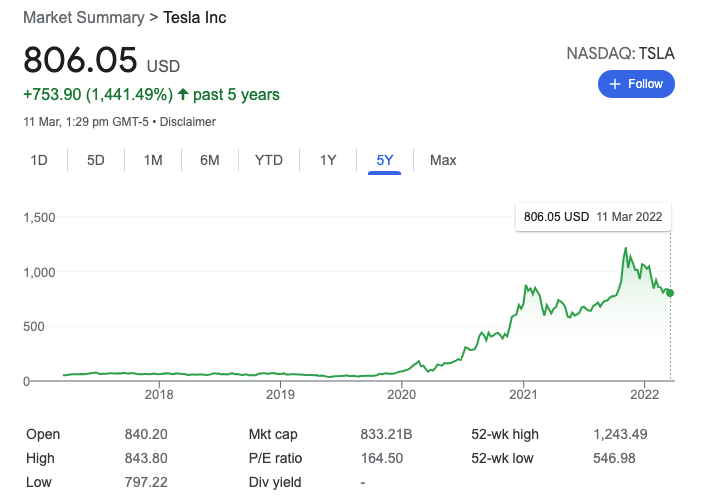This screenshot has width=721, height=502.
Task: Select the 5Y time range tab
Action: coord(384,160)
